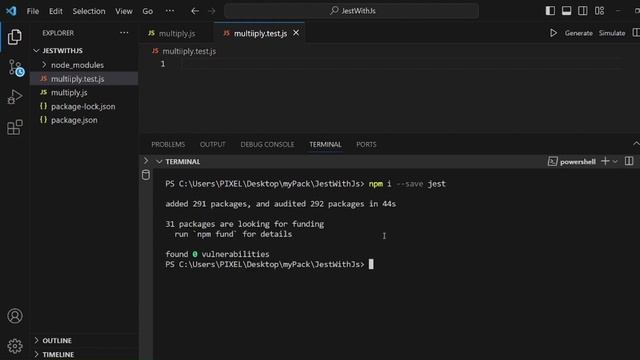The width and height of the screenshot is (640, 360).
Task: Open the Source Control view
Action: click(16, 67)
